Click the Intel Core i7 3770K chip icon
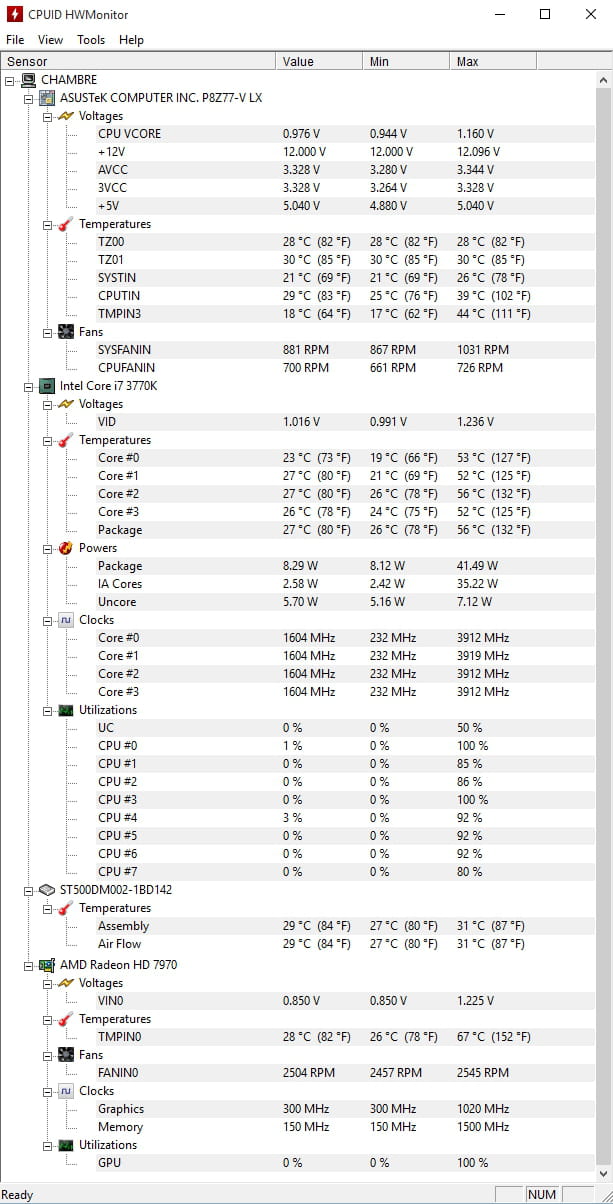 tap(47, 386)
